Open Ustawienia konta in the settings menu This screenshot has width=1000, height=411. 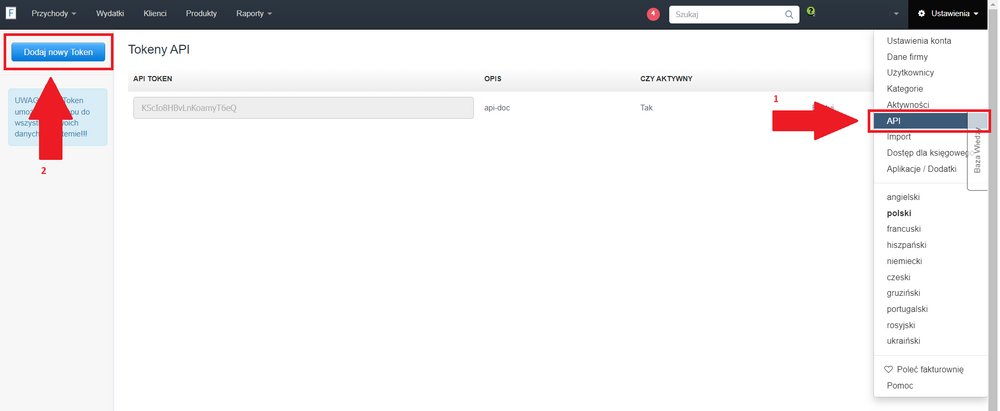coord(919,41)
